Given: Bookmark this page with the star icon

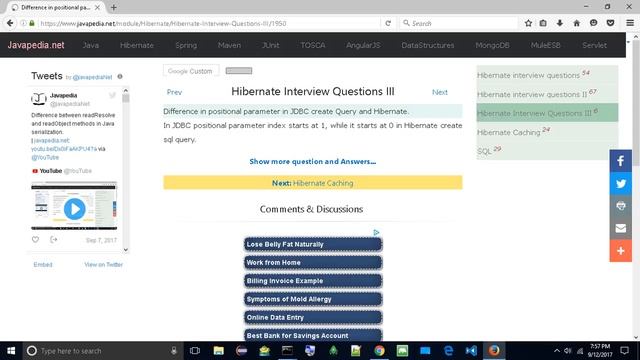Looking at the screenshot, I should click(x=528, y=23).
